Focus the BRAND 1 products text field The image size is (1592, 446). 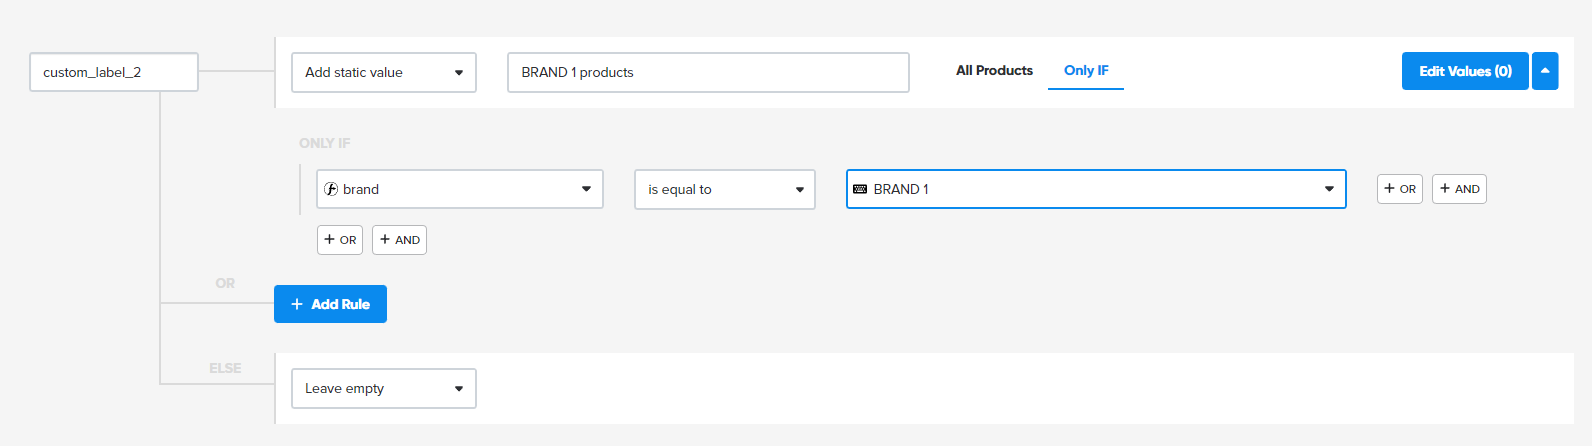[708, 73]
